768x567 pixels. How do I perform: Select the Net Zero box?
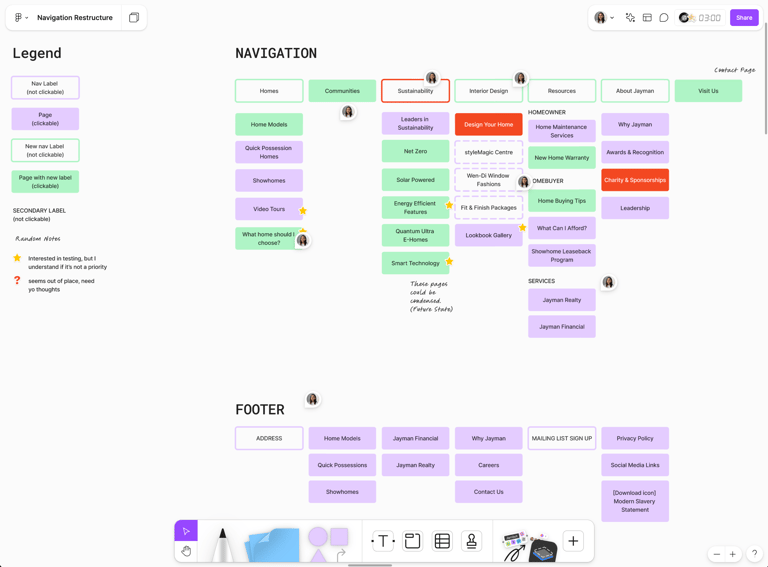click(x=415, y=151)
